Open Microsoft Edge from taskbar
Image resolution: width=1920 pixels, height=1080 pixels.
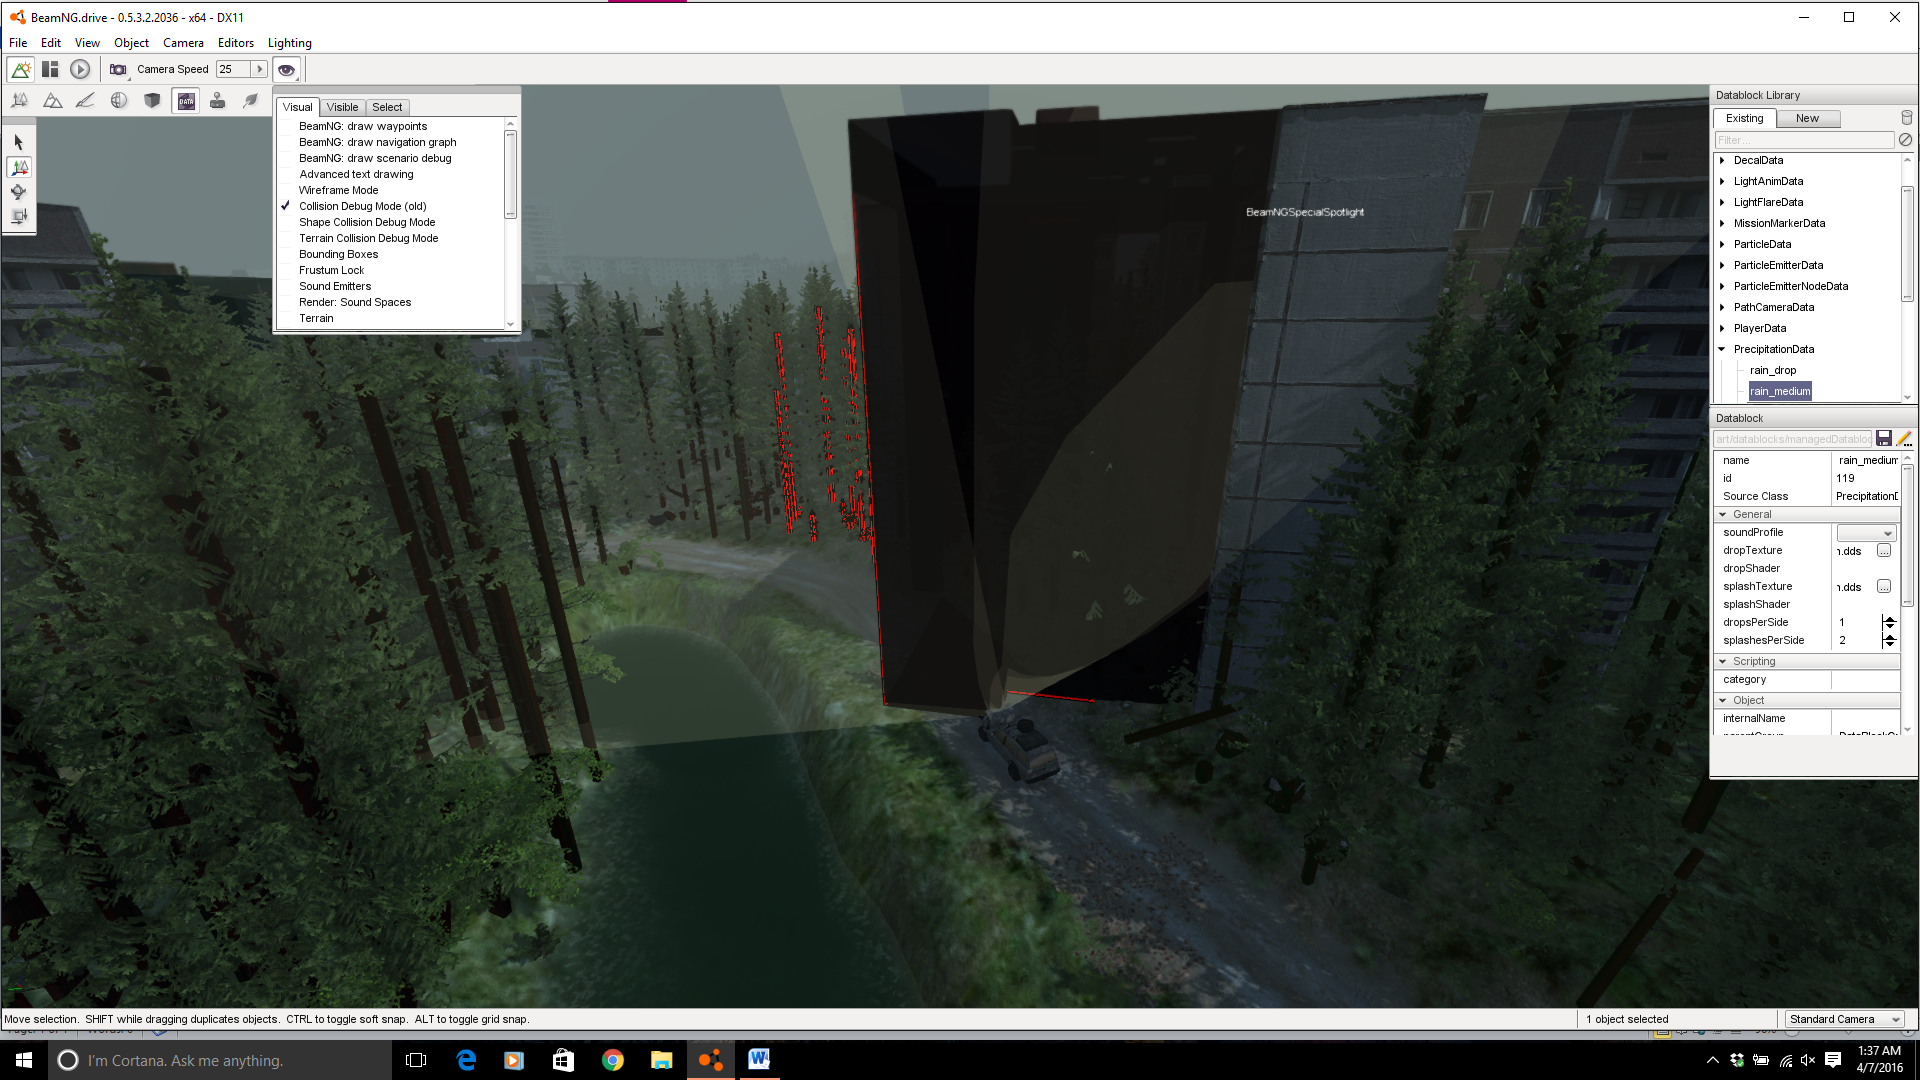pyautogui.click(x=466, y=1060)
